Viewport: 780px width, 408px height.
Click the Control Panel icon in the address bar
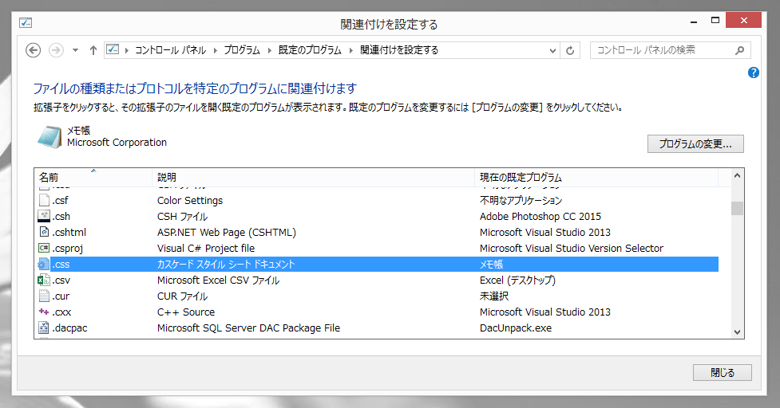coord(113,50)
